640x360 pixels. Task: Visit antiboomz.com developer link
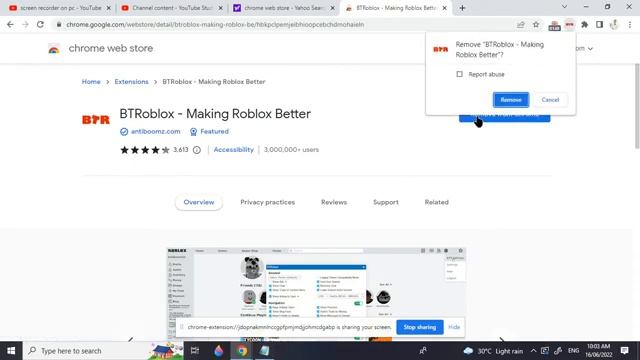156,131
